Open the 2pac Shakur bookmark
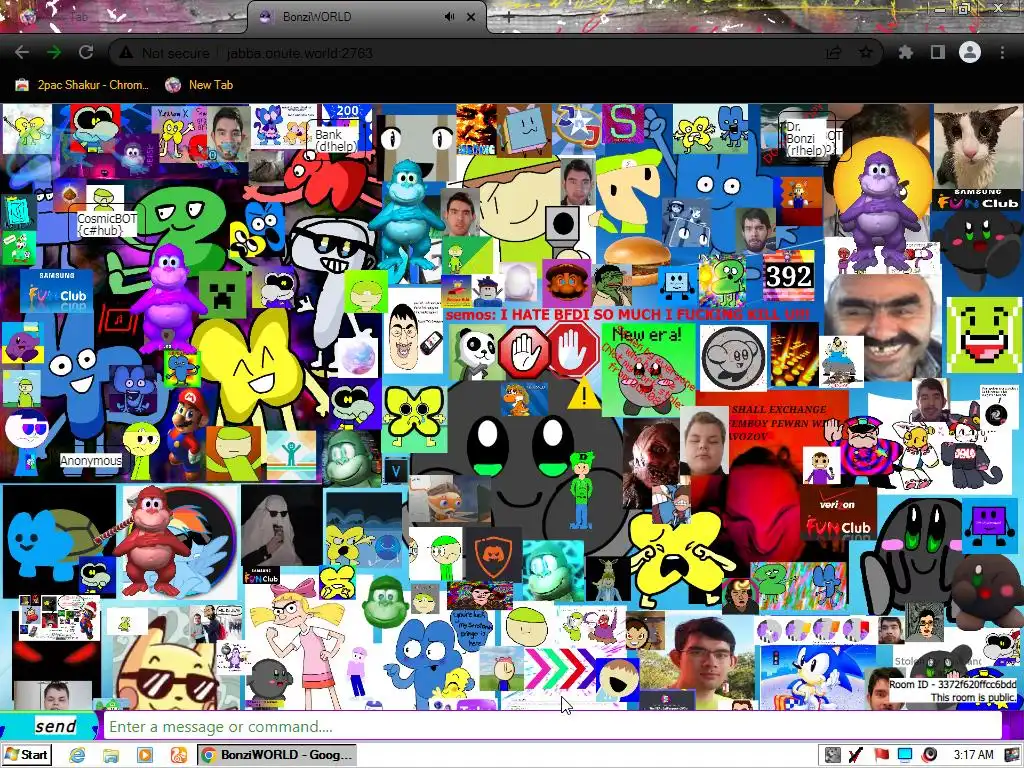The width and height of the screenshot is (1024, 768). coord(82,85)
